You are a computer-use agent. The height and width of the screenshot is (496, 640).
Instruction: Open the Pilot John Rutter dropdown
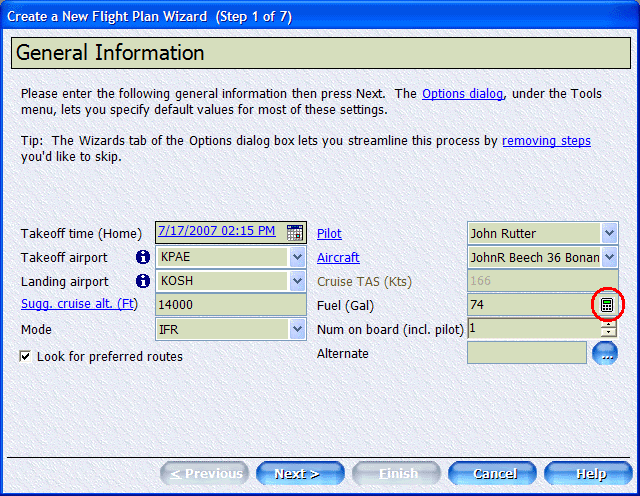pyautogui.click(x=609, y=233)
